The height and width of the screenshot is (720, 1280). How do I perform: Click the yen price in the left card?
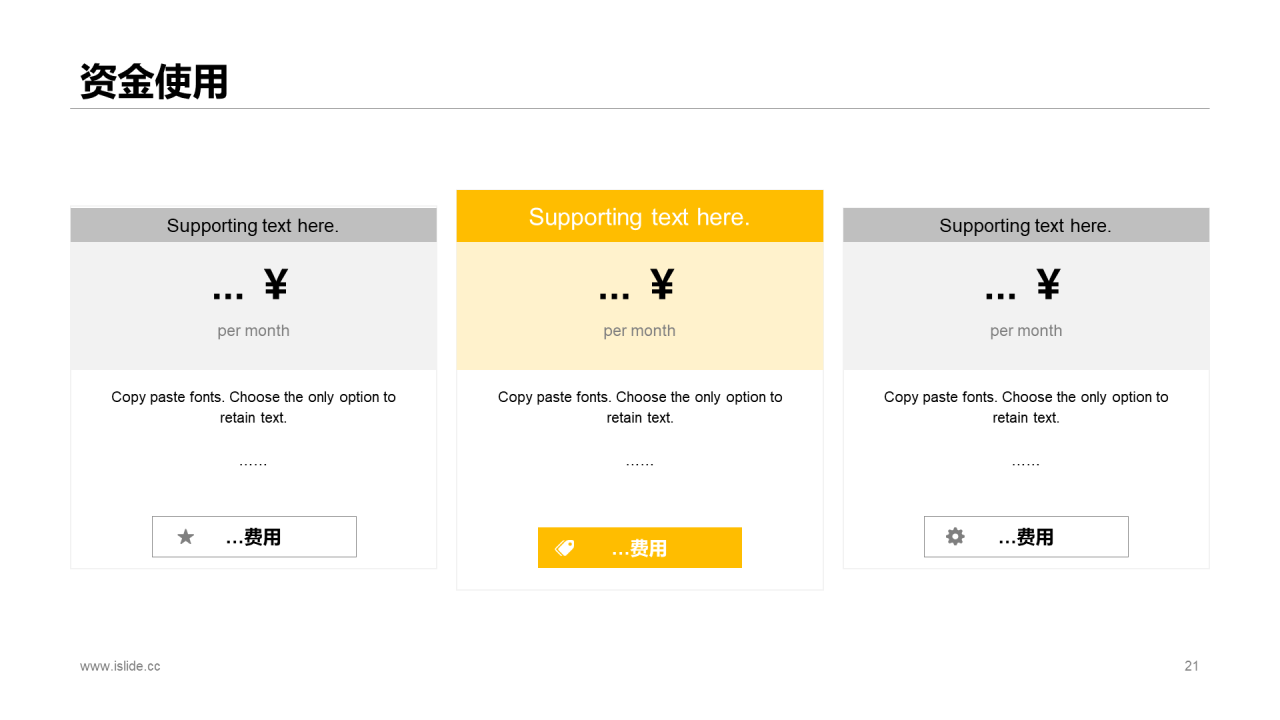coord(251,287)
